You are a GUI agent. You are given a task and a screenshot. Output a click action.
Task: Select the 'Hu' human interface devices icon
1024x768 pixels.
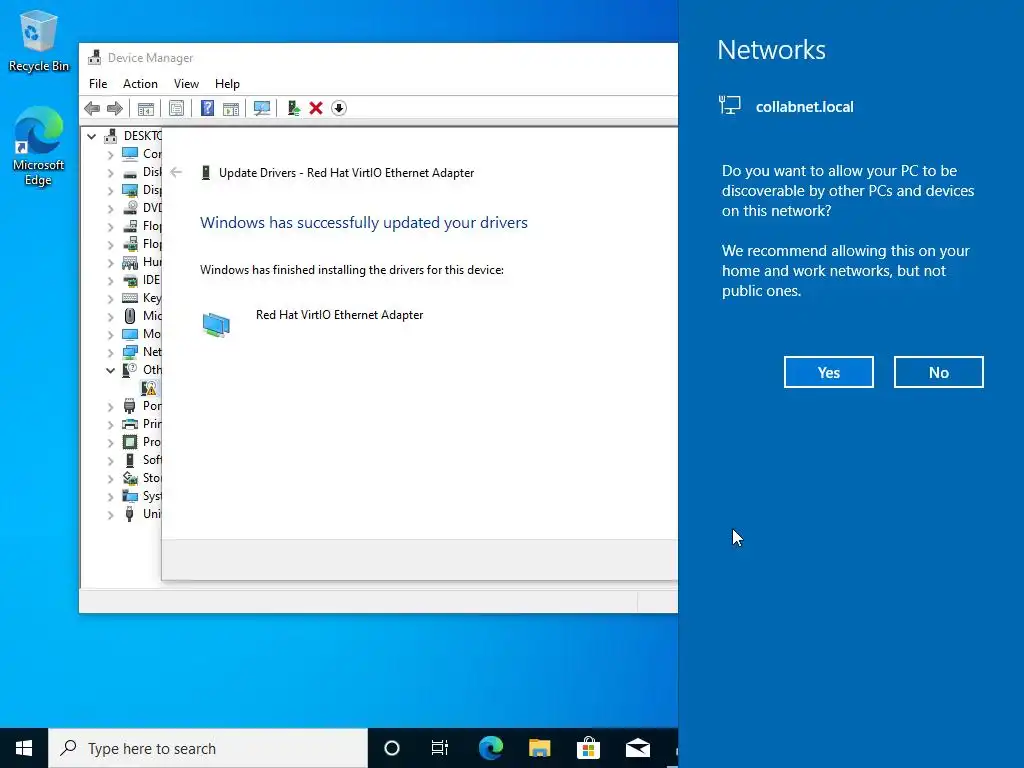click(130, 263)
